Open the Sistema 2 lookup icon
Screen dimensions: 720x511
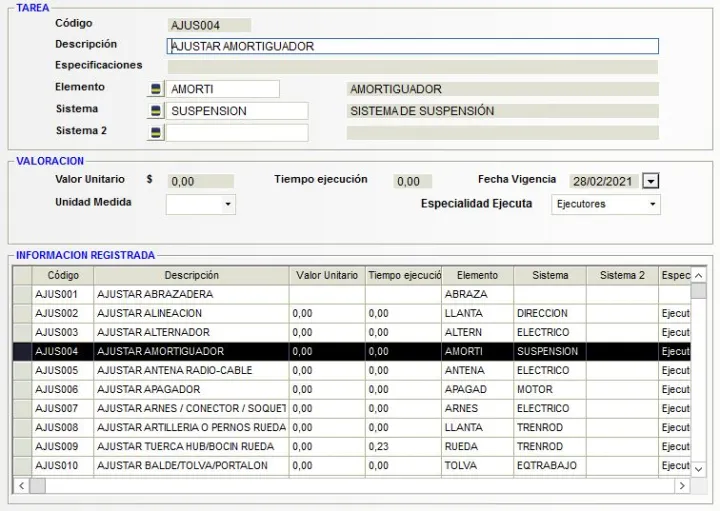coord(155,132)
